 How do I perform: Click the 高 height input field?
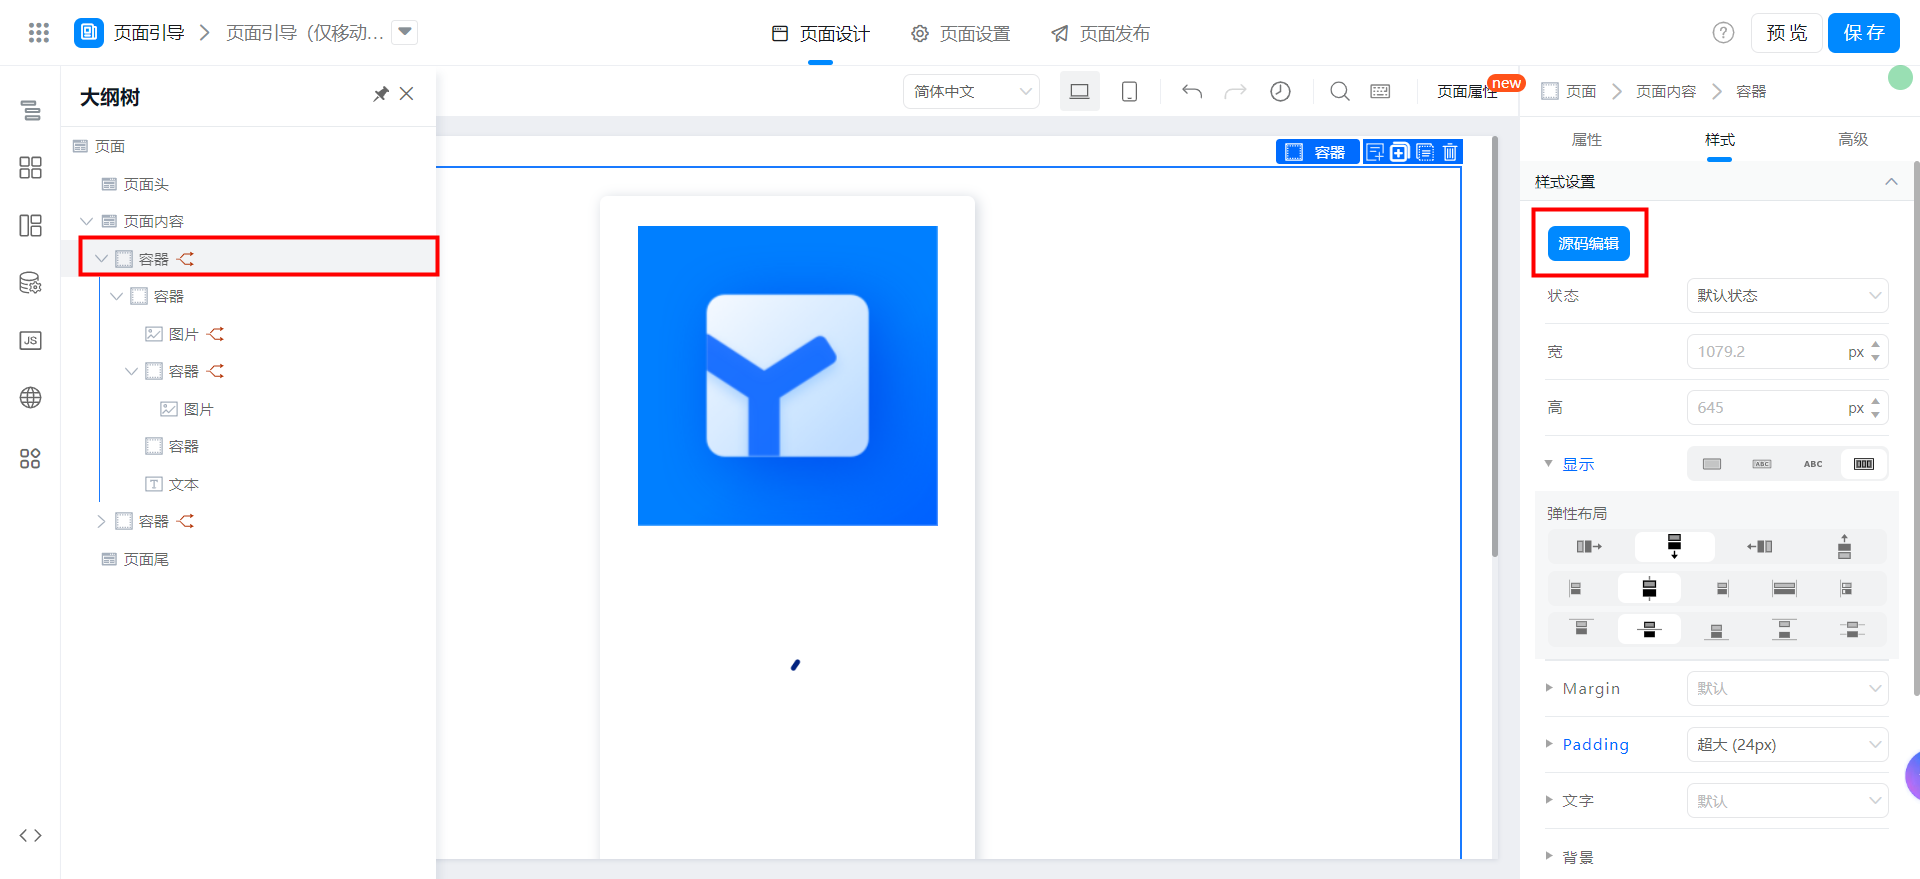tap(1787, 407)
